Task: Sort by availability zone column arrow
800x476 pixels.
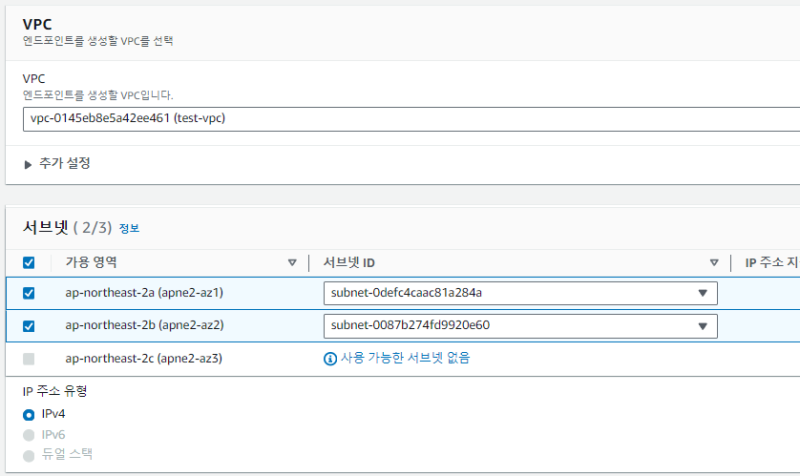Action: click(292, 263)
